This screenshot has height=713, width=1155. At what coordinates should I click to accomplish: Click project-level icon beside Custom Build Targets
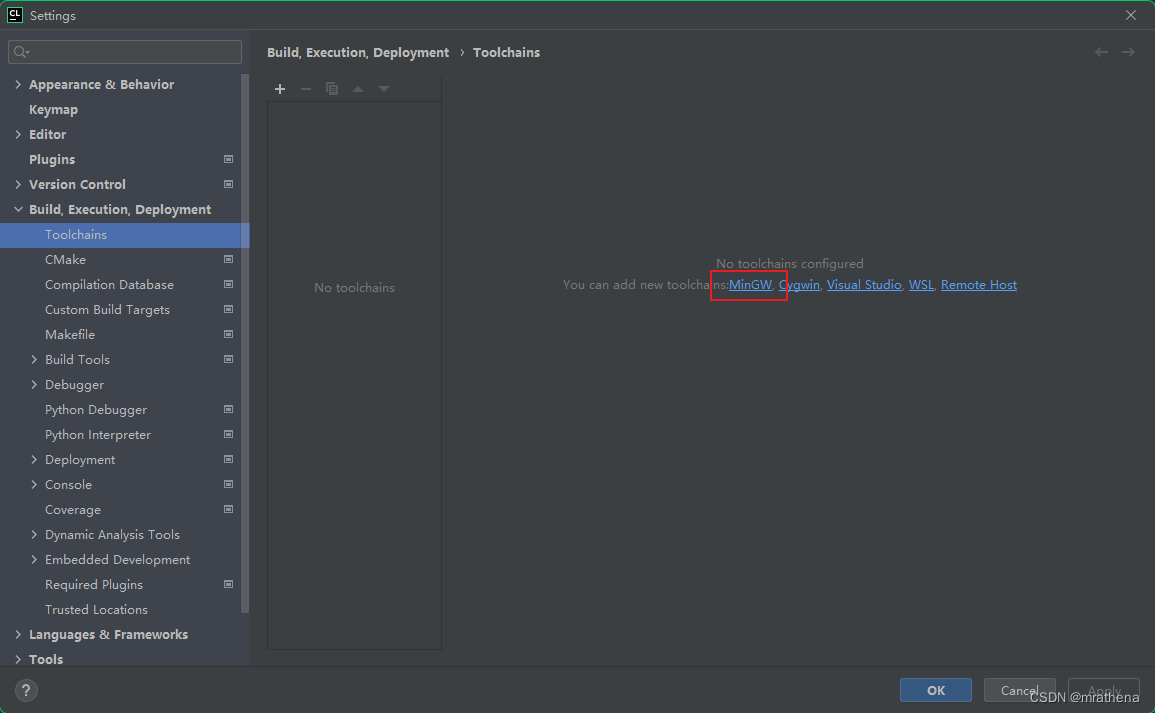[228, 309]
